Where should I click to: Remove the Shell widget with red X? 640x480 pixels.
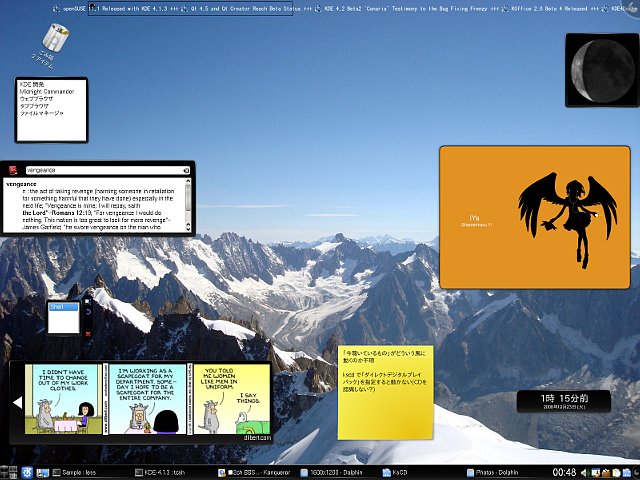[88, 334]
